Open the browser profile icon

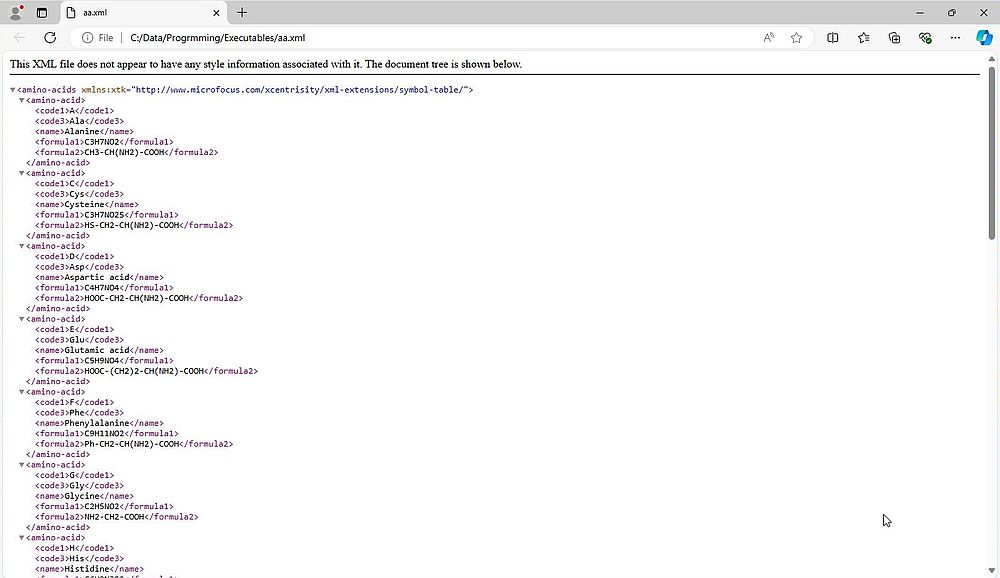[x=15, y=12]
